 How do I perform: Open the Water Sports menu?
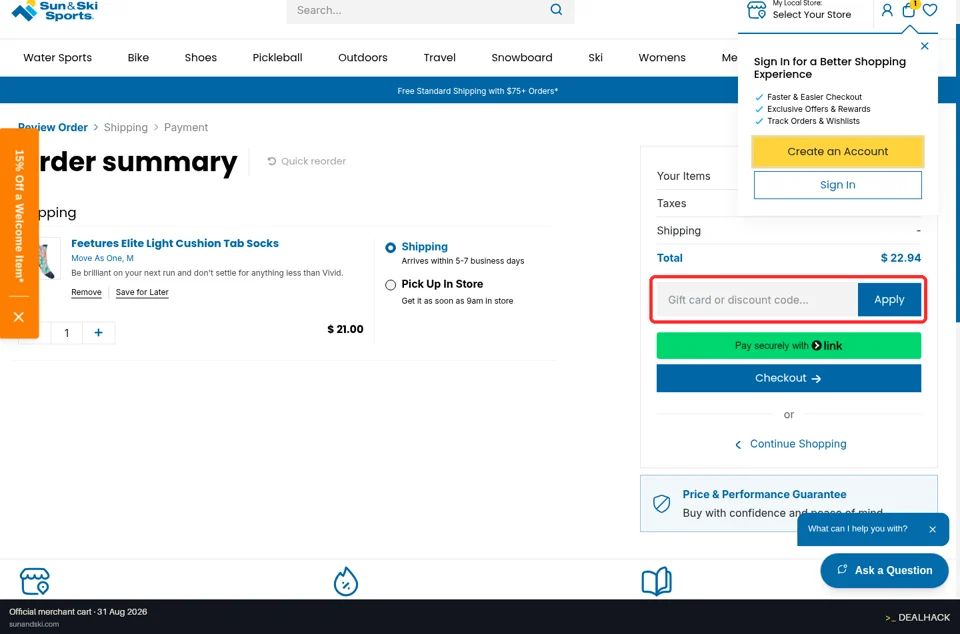point(58,58)
